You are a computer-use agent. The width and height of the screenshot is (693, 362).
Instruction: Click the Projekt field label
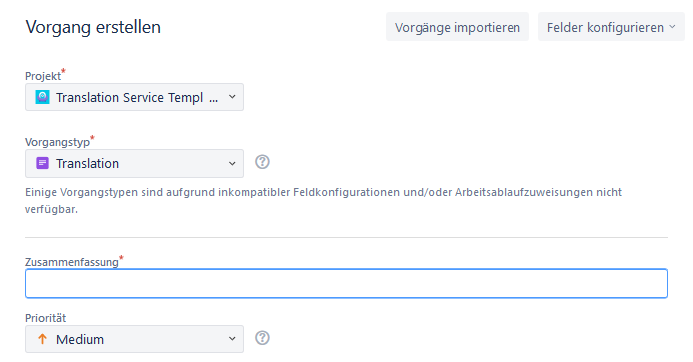(x=43, y=76)
